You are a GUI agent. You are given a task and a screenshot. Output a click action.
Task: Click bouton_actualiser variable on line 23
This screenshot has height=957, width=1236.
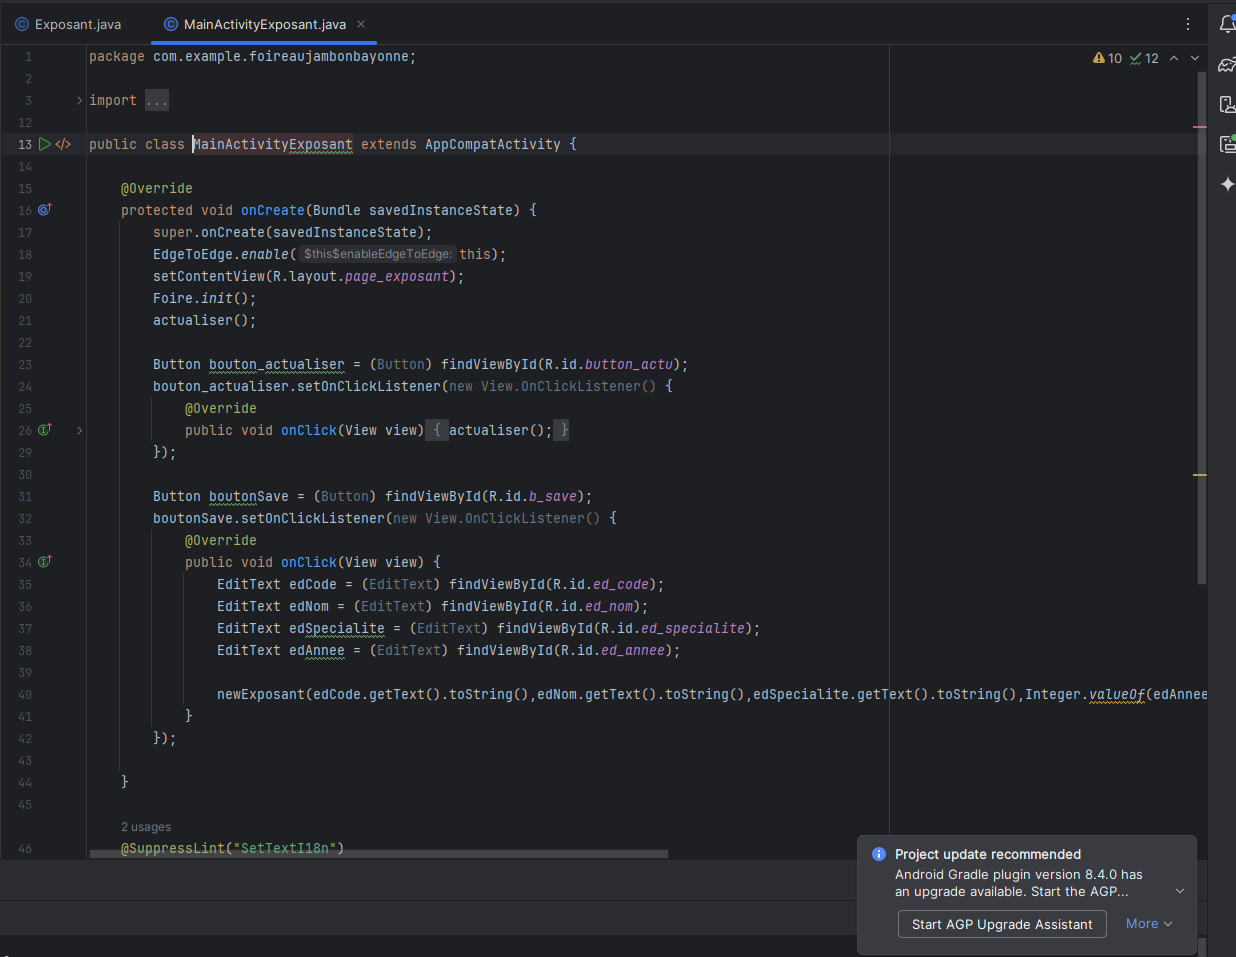point(277,364)
